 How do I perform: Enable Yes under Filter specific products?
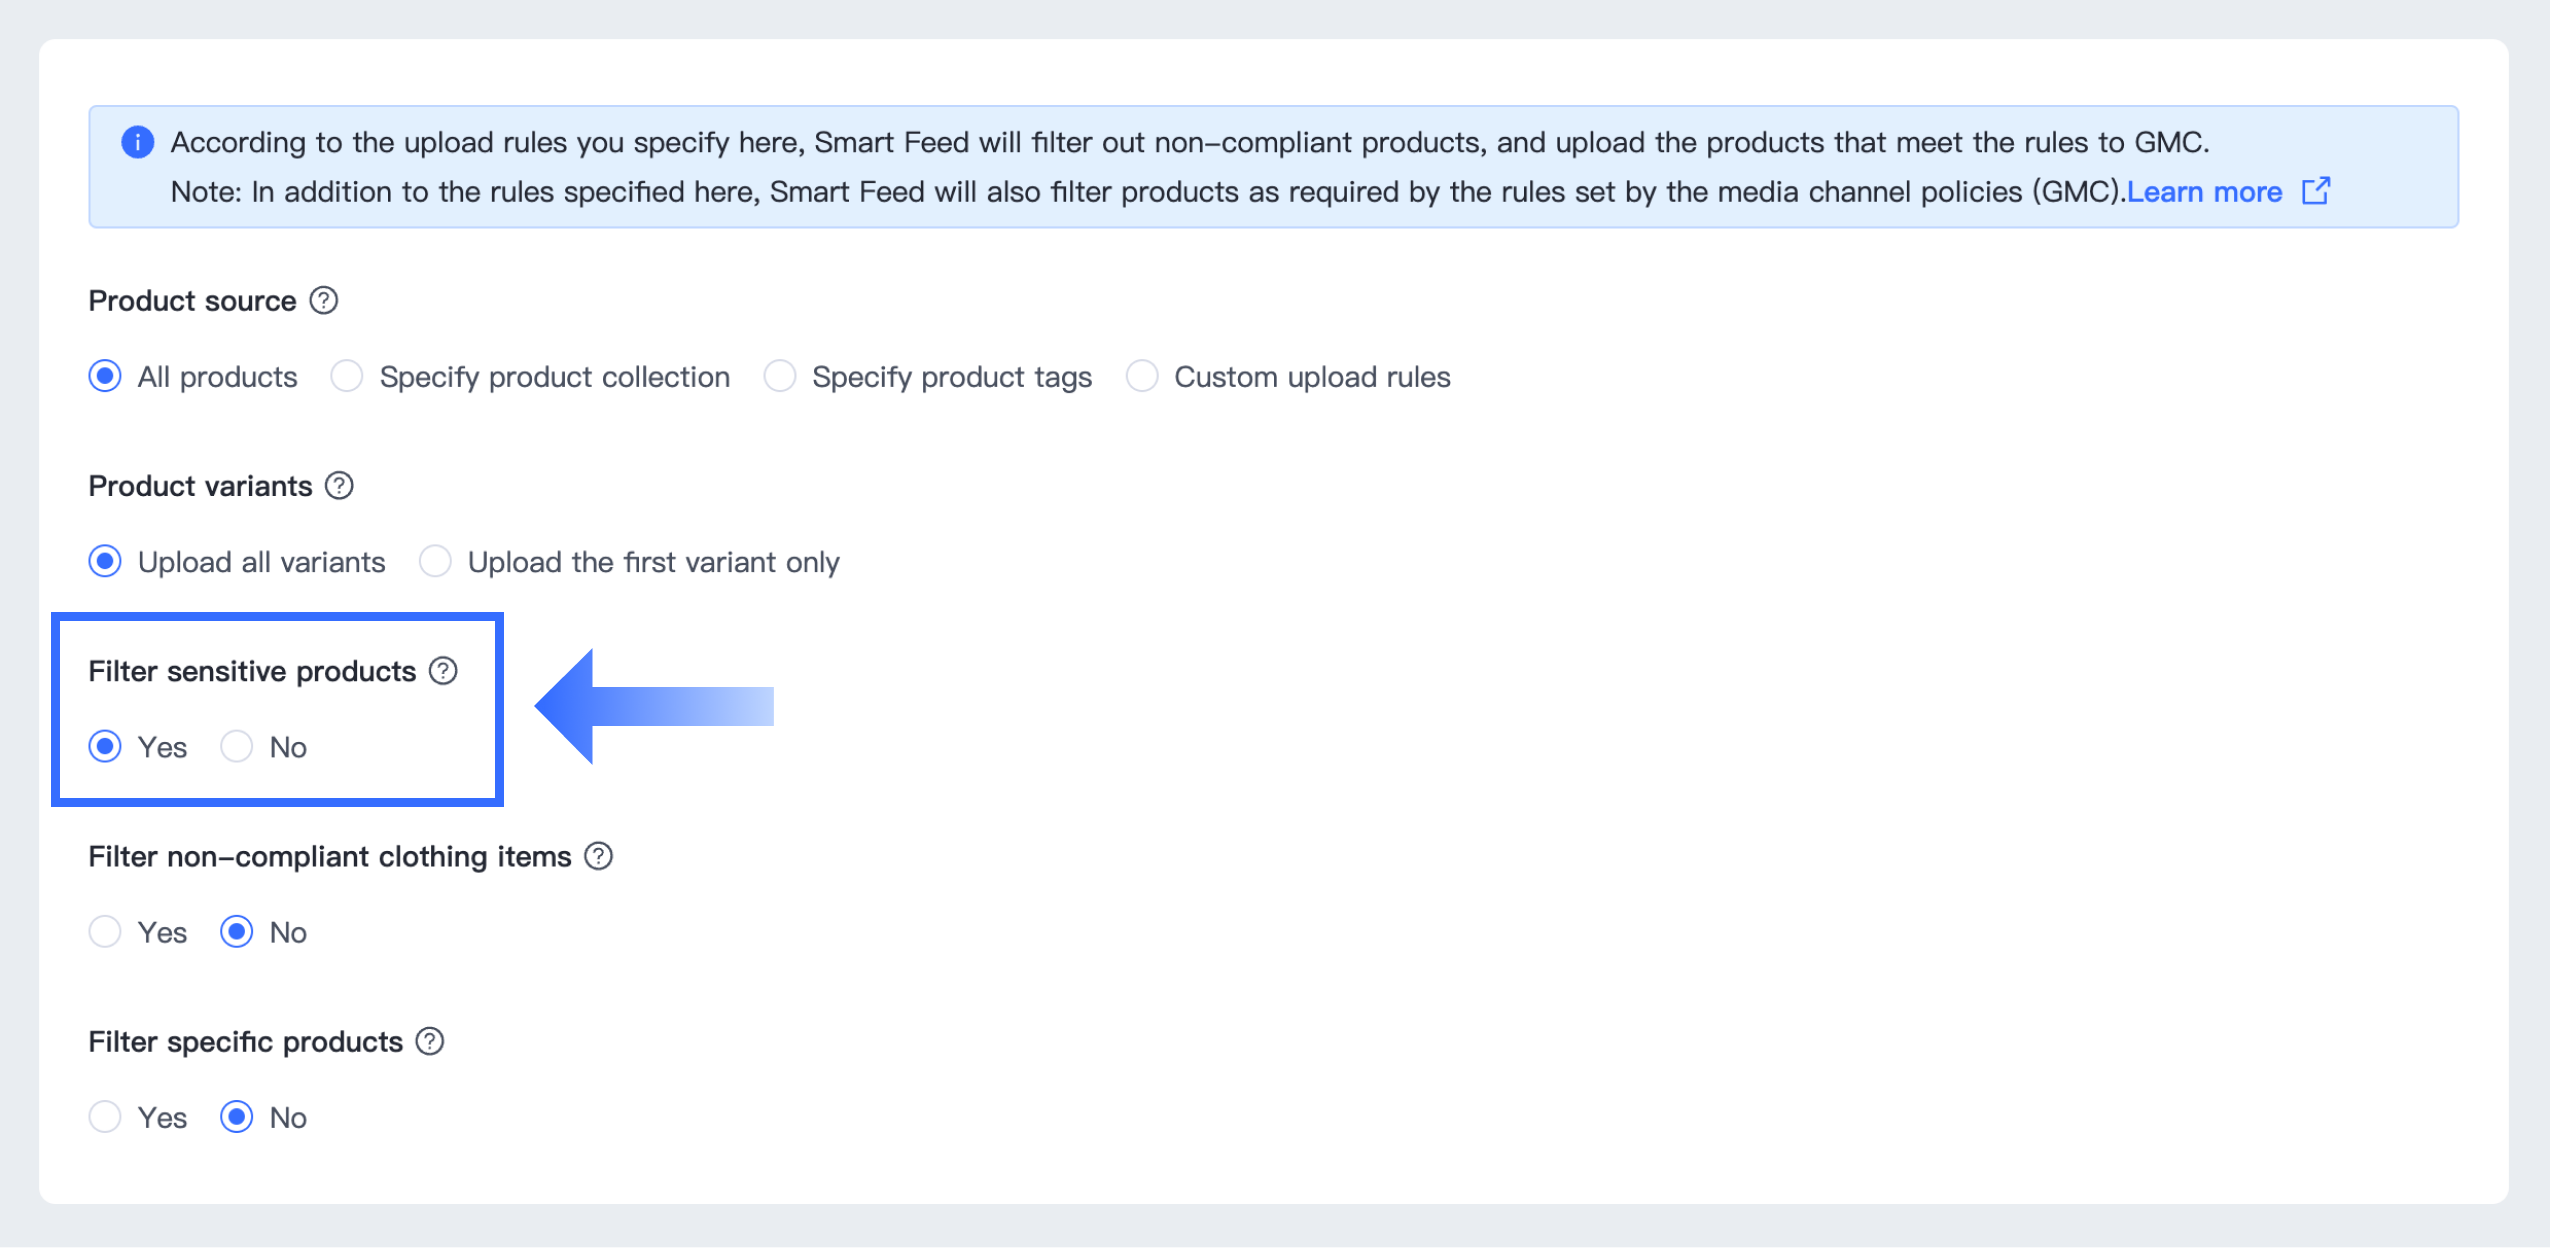[105, 1117]
